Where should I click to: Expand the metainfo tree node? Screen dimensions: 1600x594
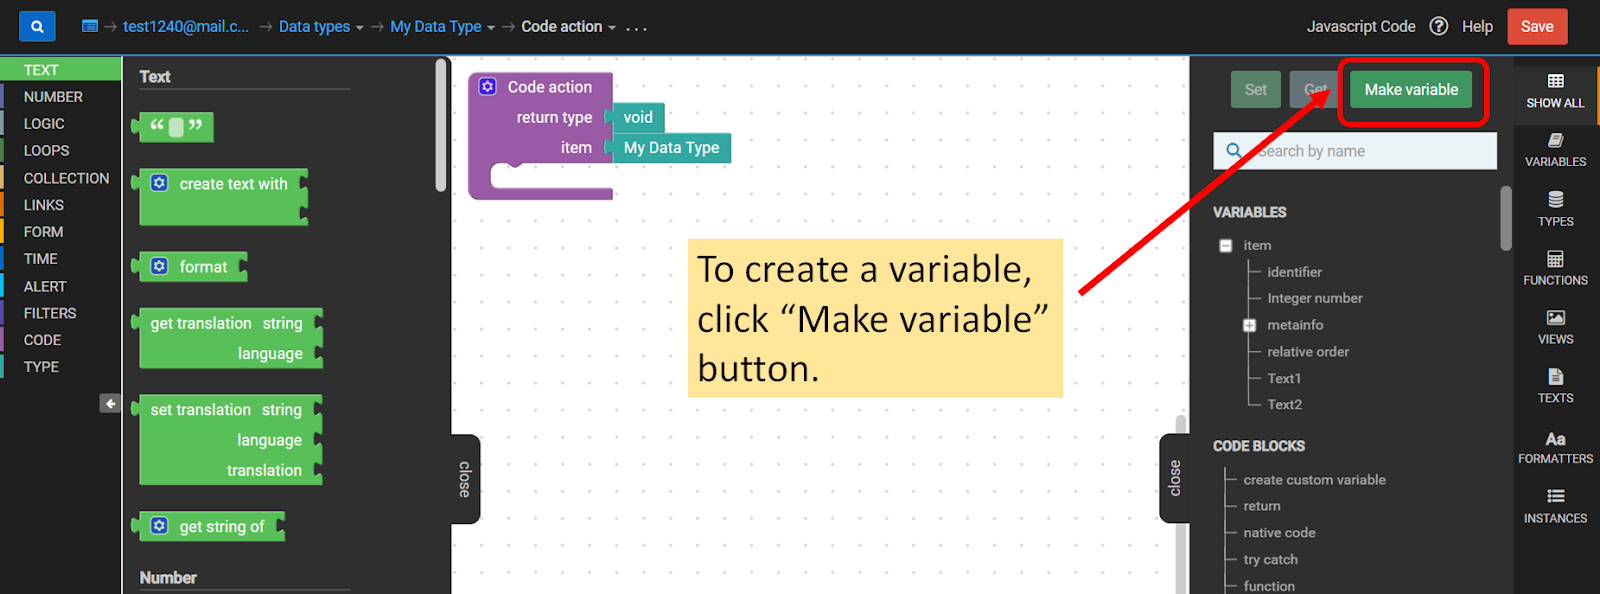coord(1249,325)
